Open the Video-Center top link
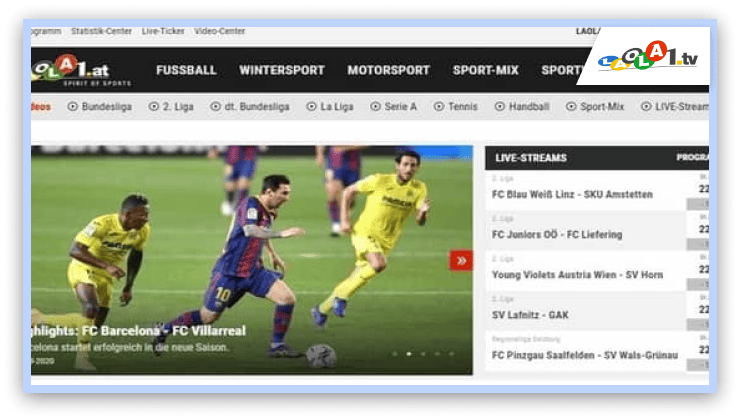 click(219, 31)
